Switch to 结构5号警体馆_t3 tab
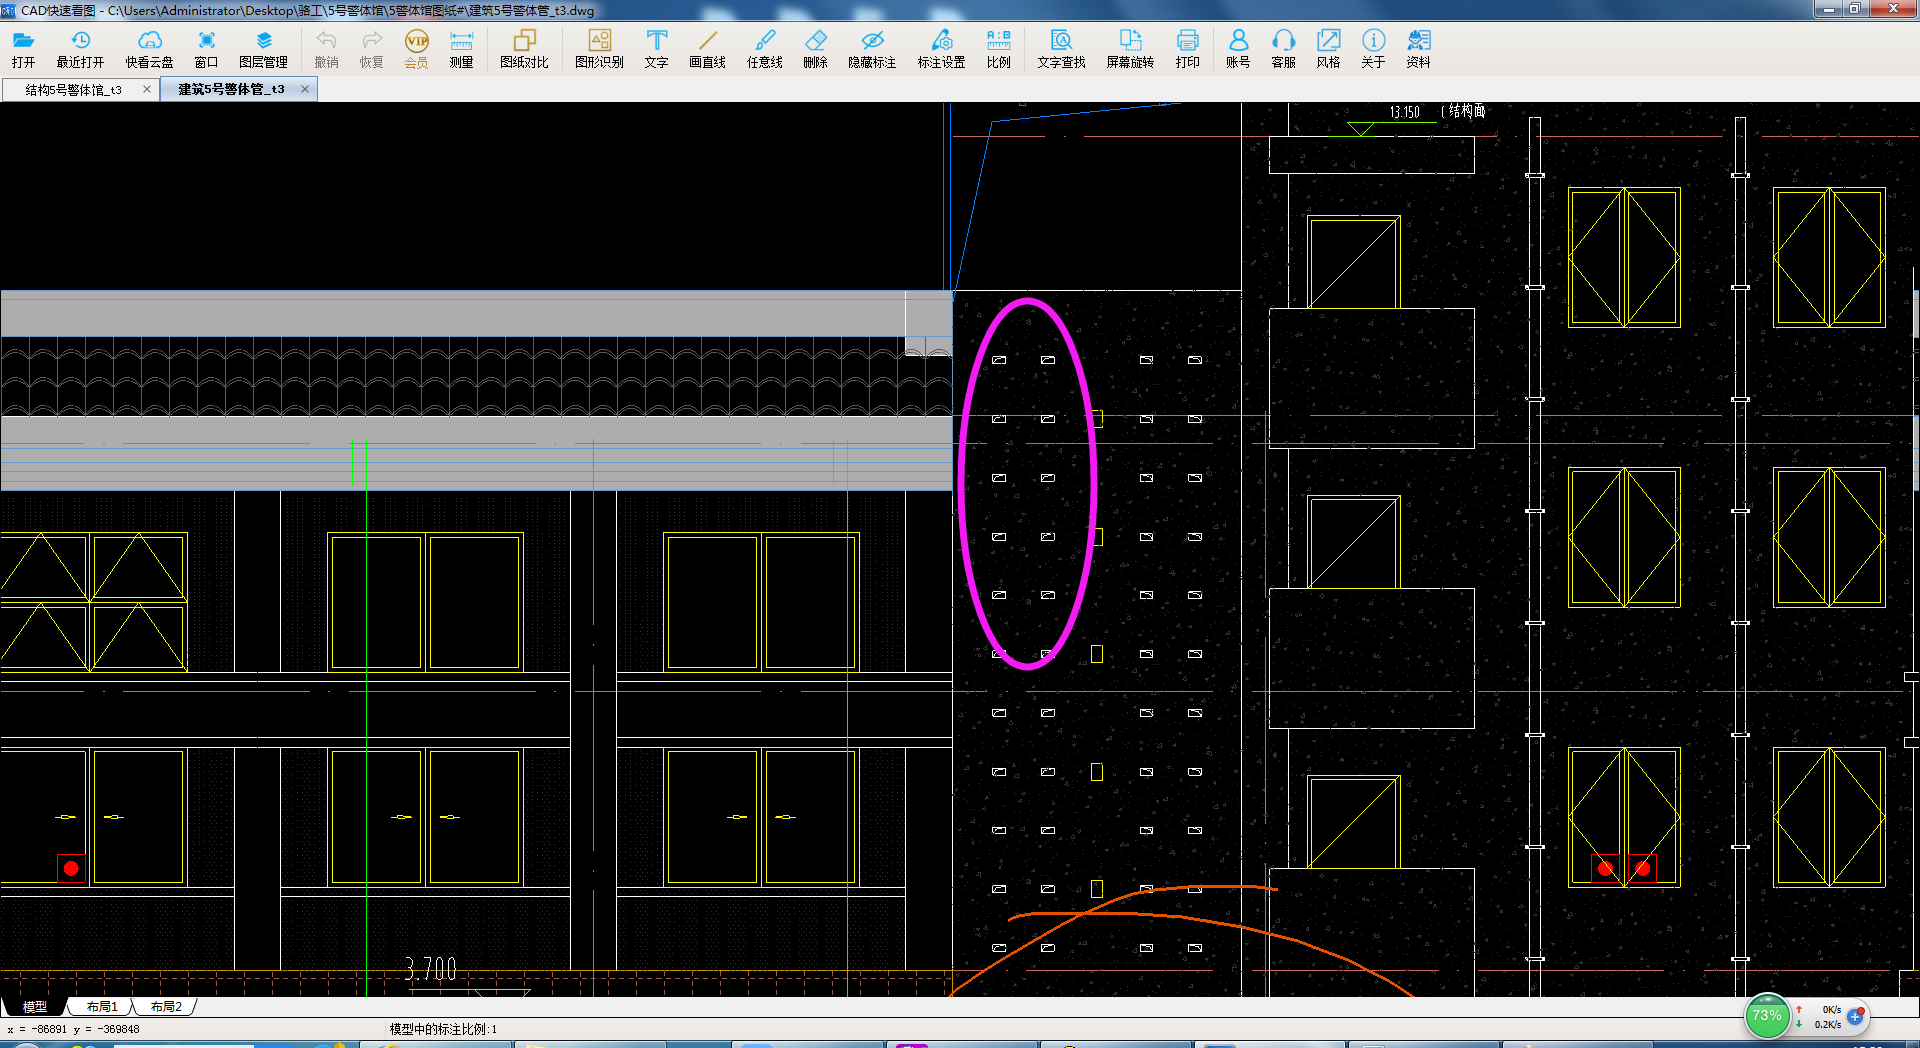The image size is (1920, 1048). [x=73, y=90]
